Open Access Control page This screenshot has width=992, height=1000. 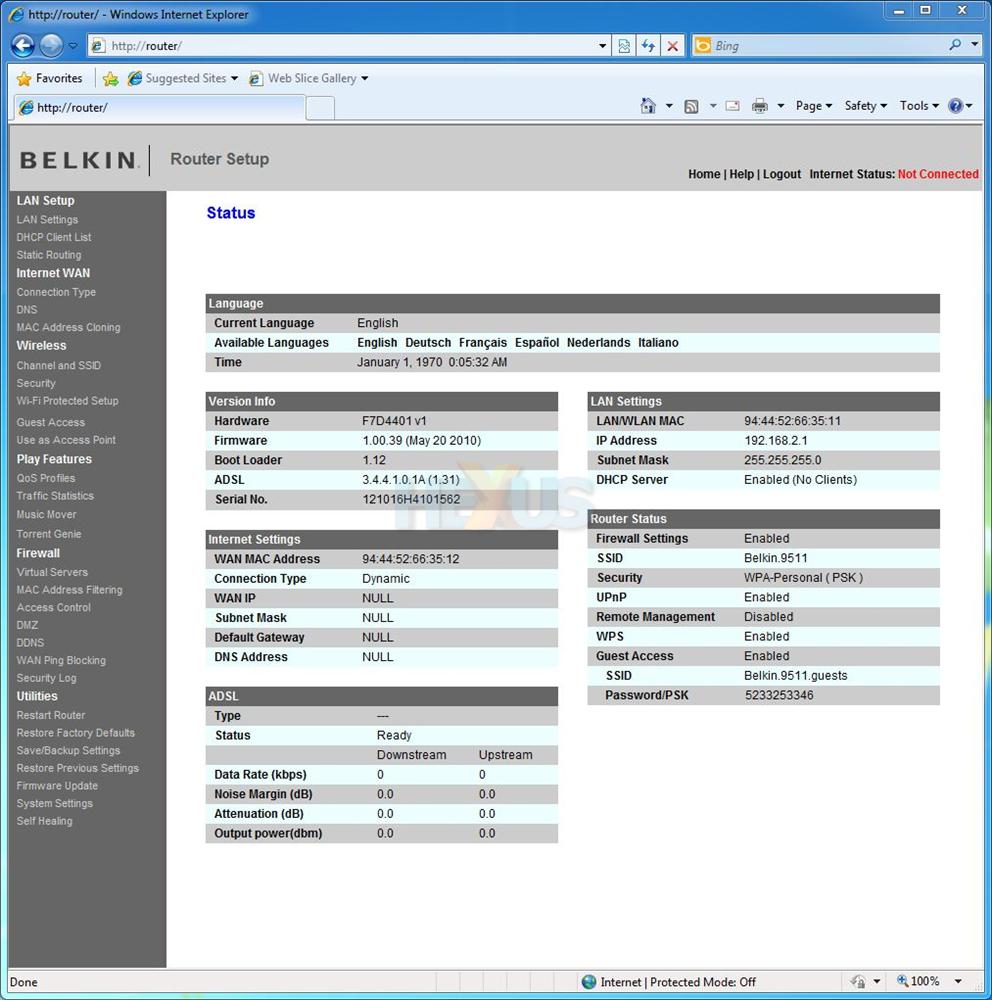(54, 608)
